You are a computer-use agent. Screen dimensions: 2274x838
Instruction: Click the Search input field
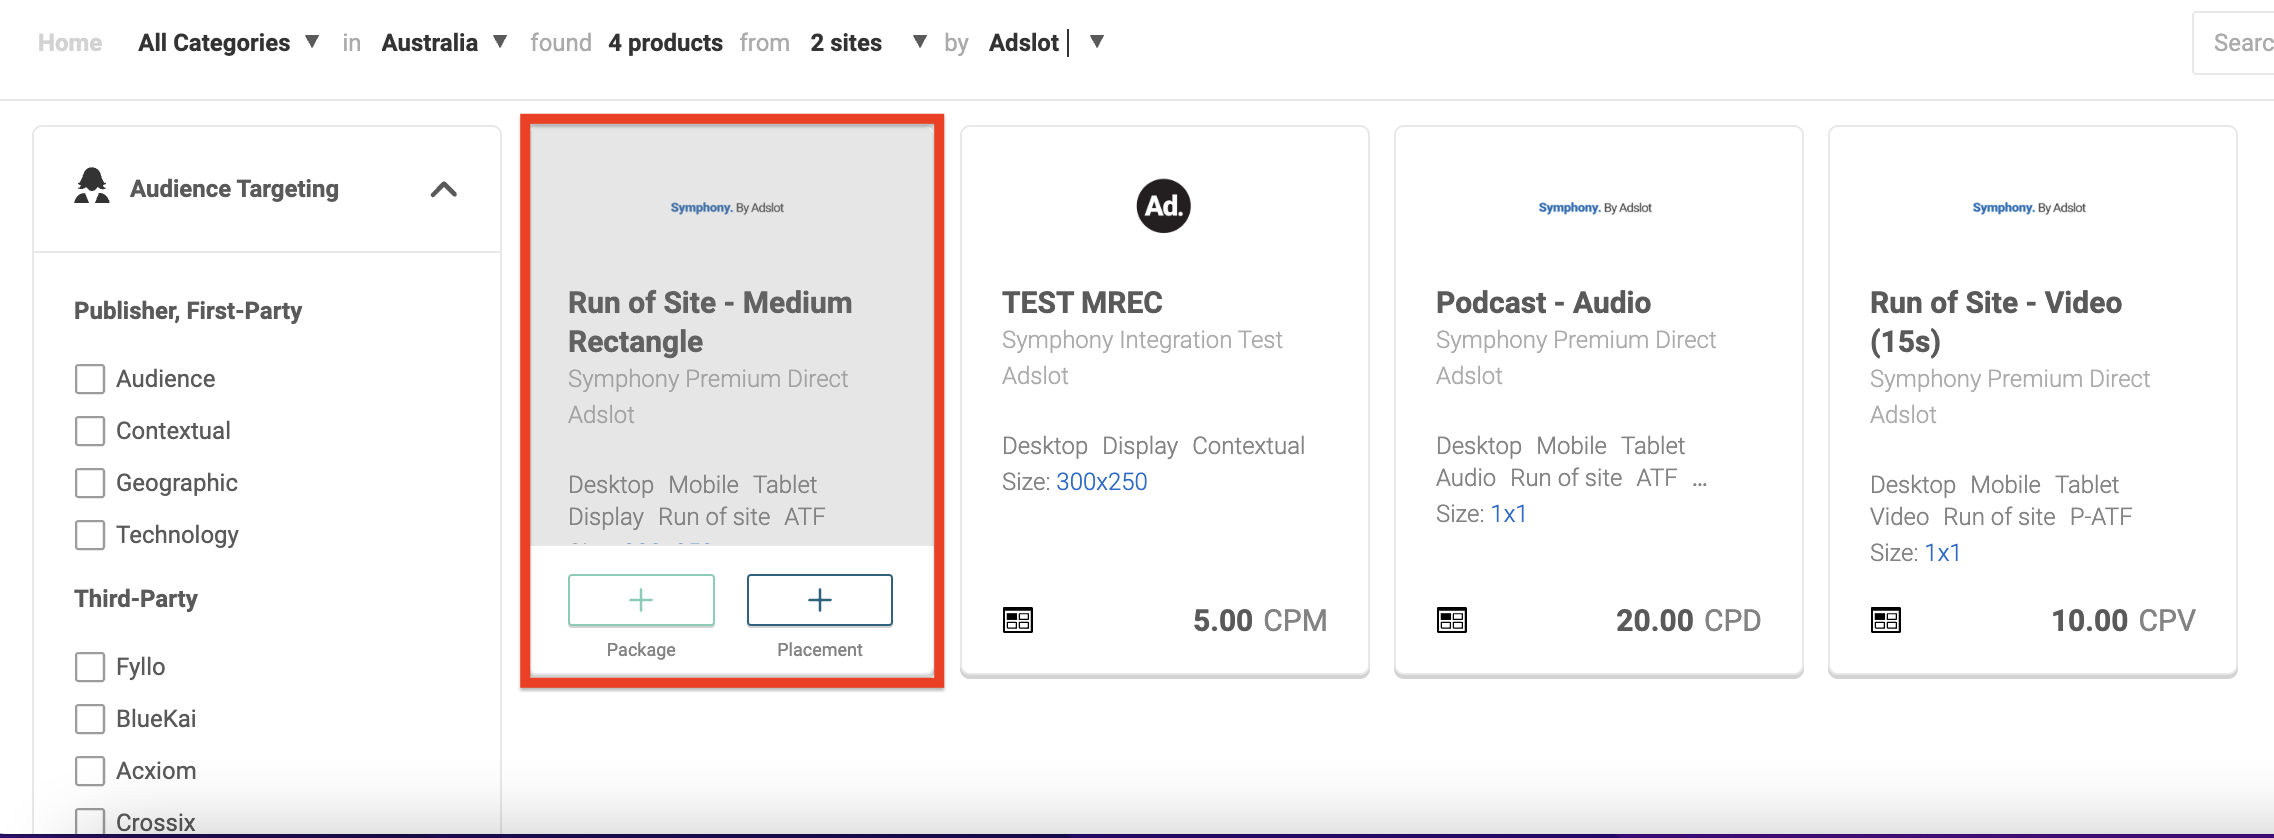tap(2234, 43)
